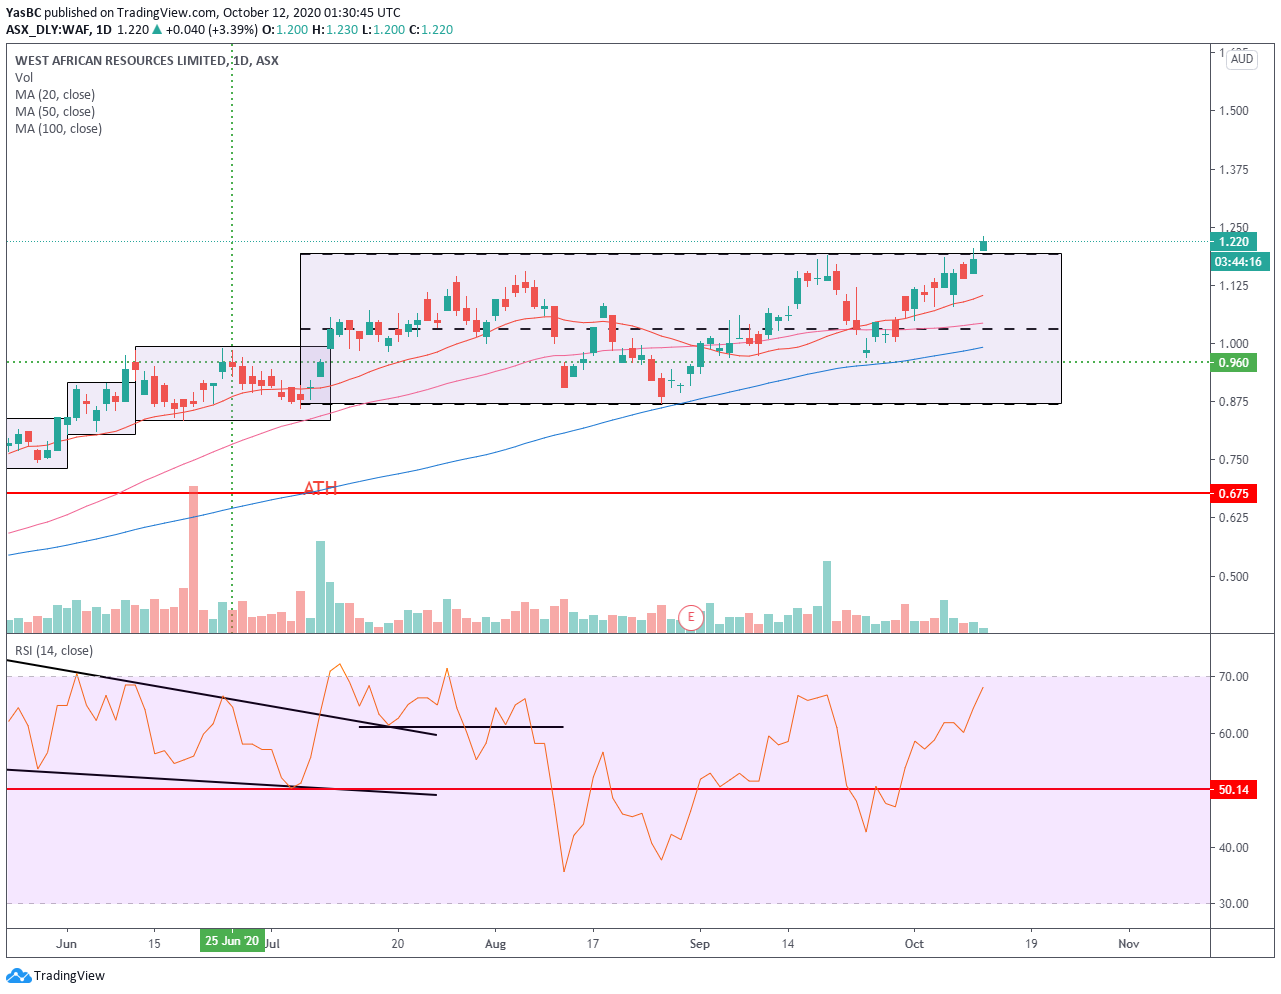
Task: Click the 'YasBC published on TradingView.com' header text
Action: tap(112, 13)
